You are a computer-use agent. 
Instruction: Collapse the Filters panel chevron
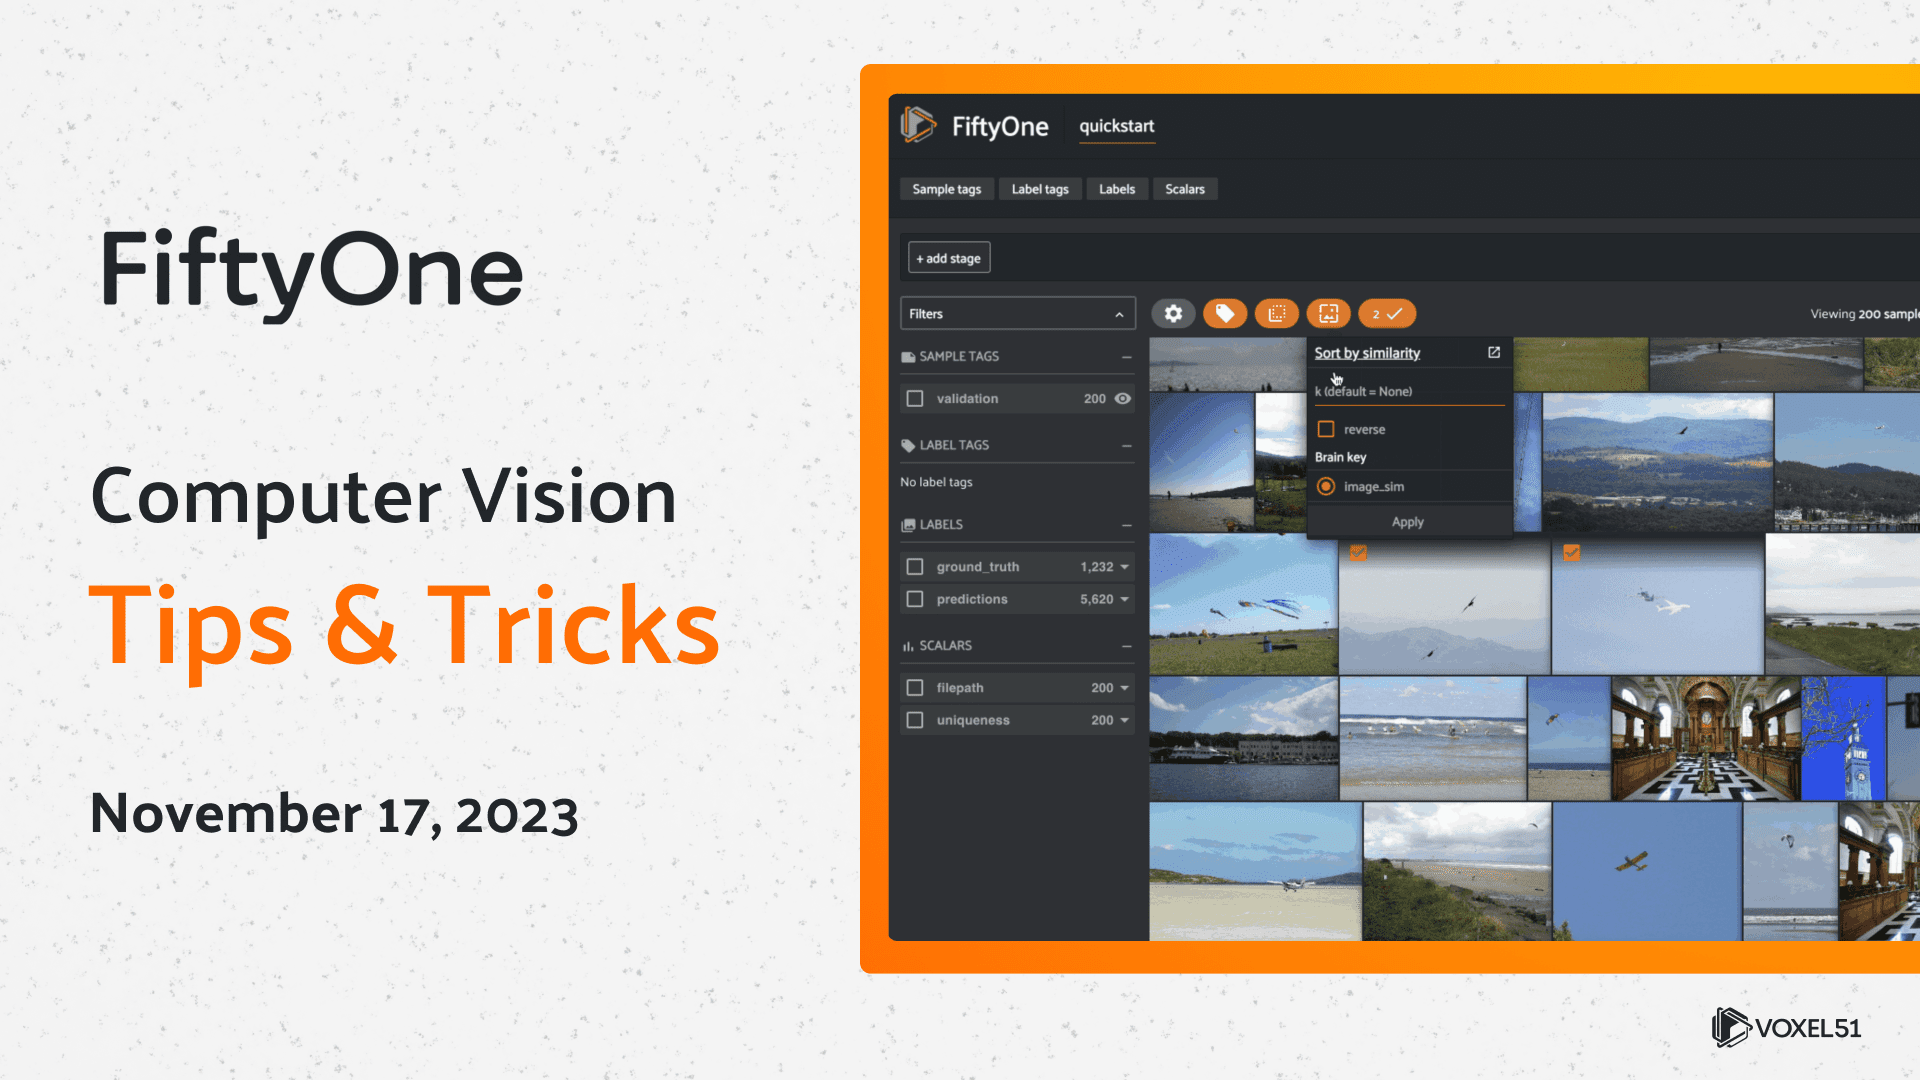click(1119, 314)
